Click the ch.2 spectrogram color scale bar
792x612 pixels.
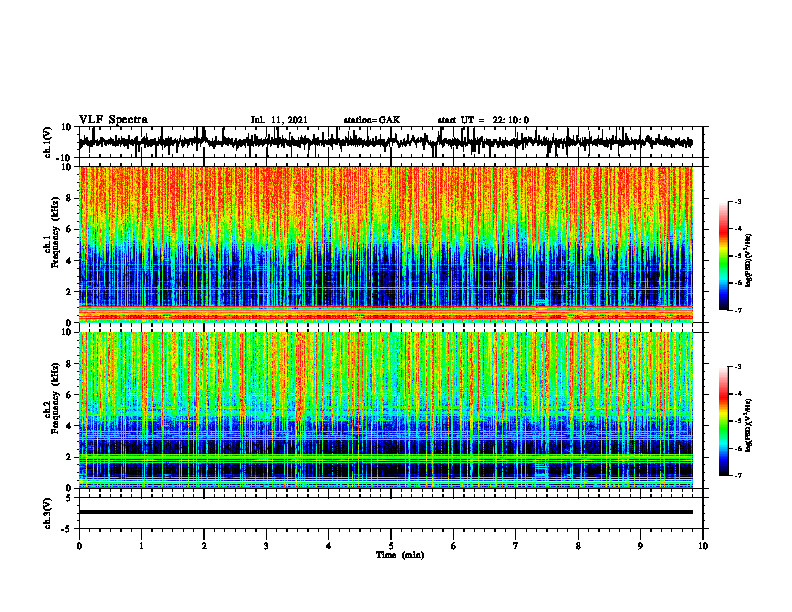pyautogui.click(x=723, y=421)
